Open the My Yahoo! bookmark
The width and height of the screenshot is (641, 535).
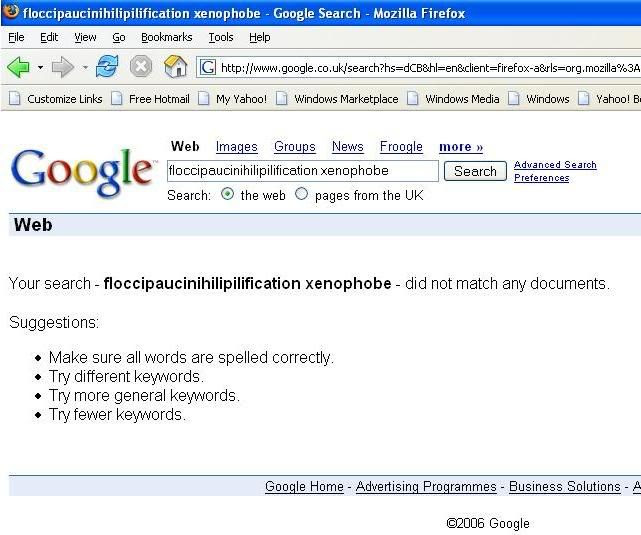pos(232,99)
